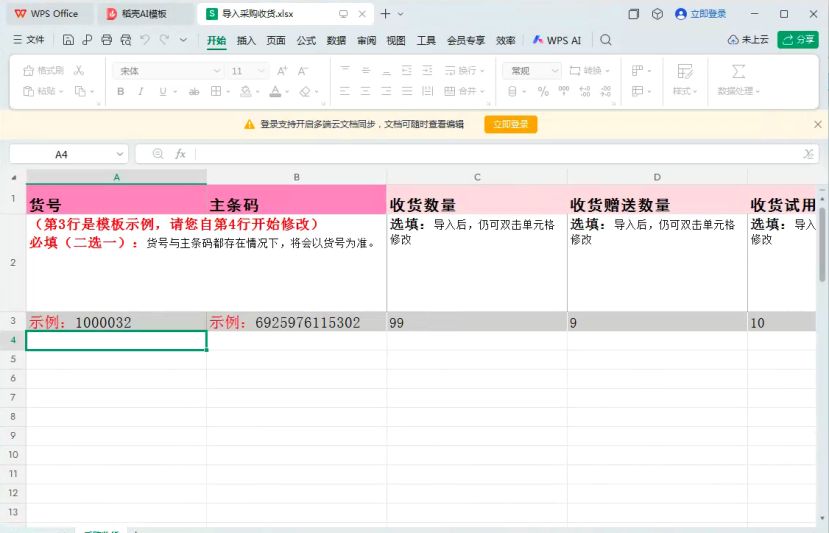
Task: Click the font color A swatch
Action: click(275, 91)
